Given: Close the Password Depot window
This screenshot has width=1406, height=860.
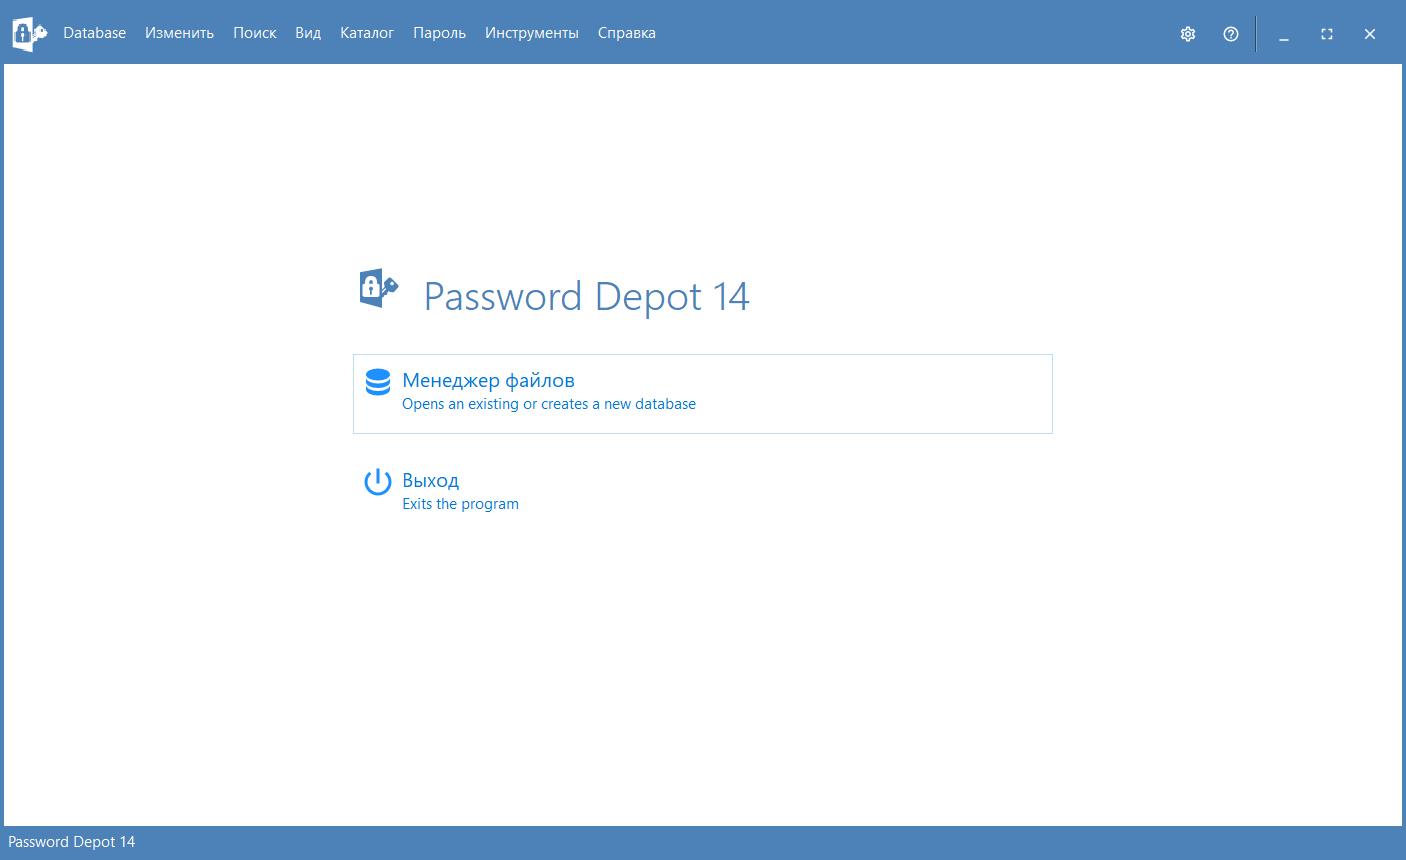Looking at the screenshot, I should pyautogui.click(x=1370, y=34).
